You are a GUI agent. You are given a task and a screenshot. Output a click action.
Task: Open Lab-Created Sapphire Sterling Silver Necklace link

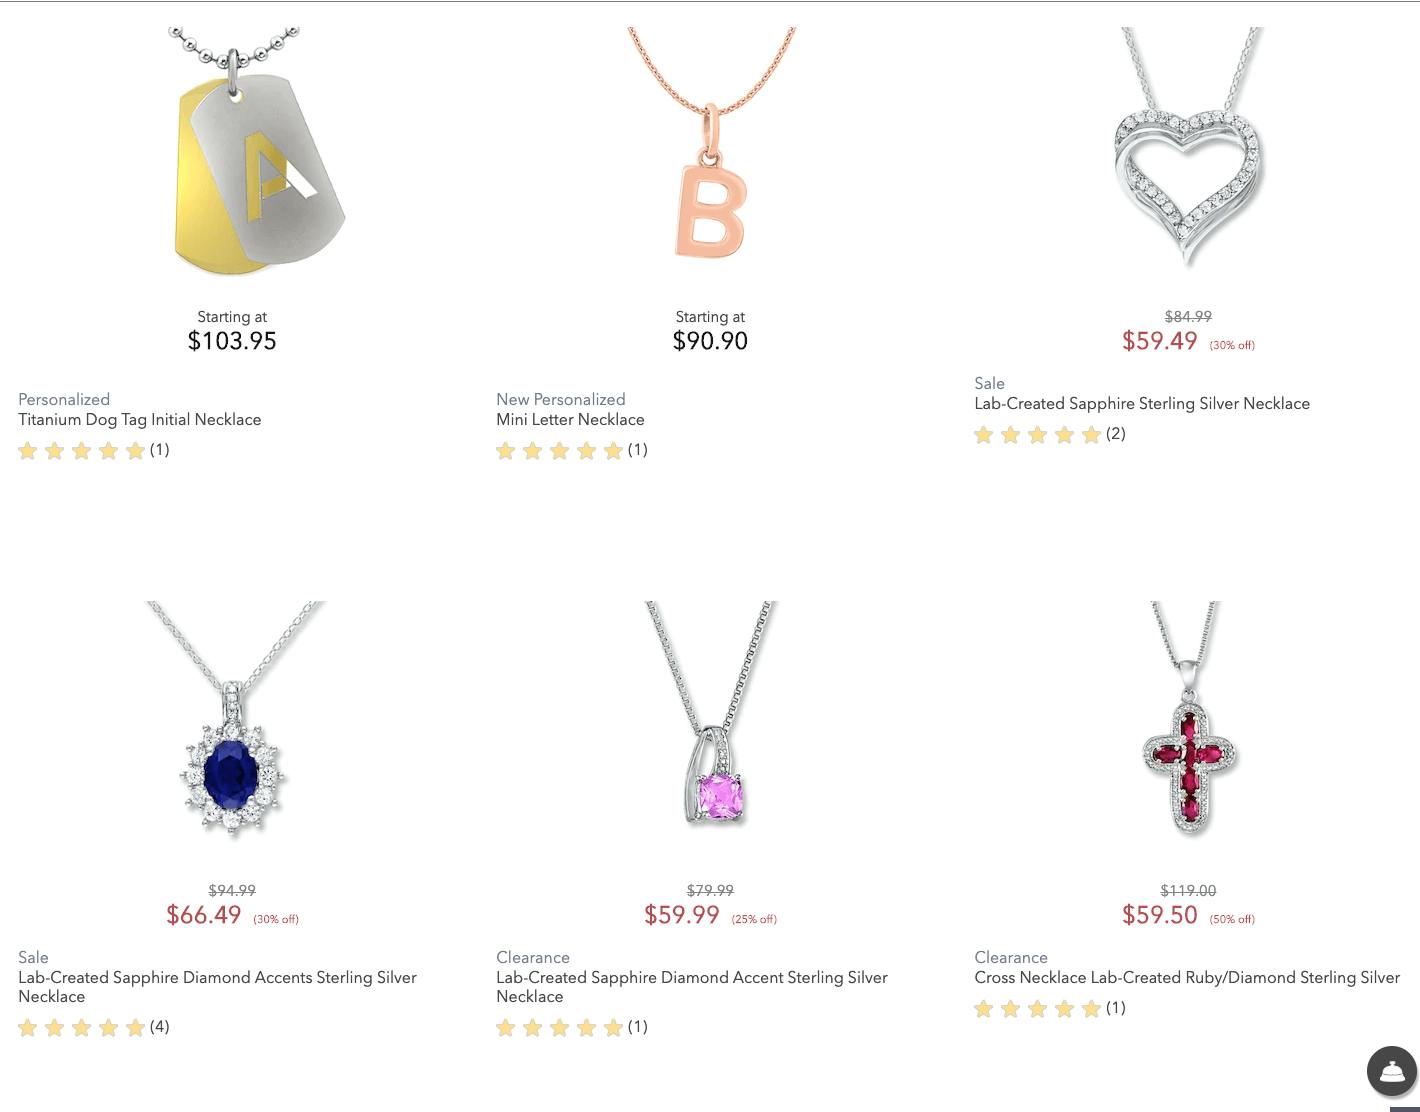point(1142,404)
